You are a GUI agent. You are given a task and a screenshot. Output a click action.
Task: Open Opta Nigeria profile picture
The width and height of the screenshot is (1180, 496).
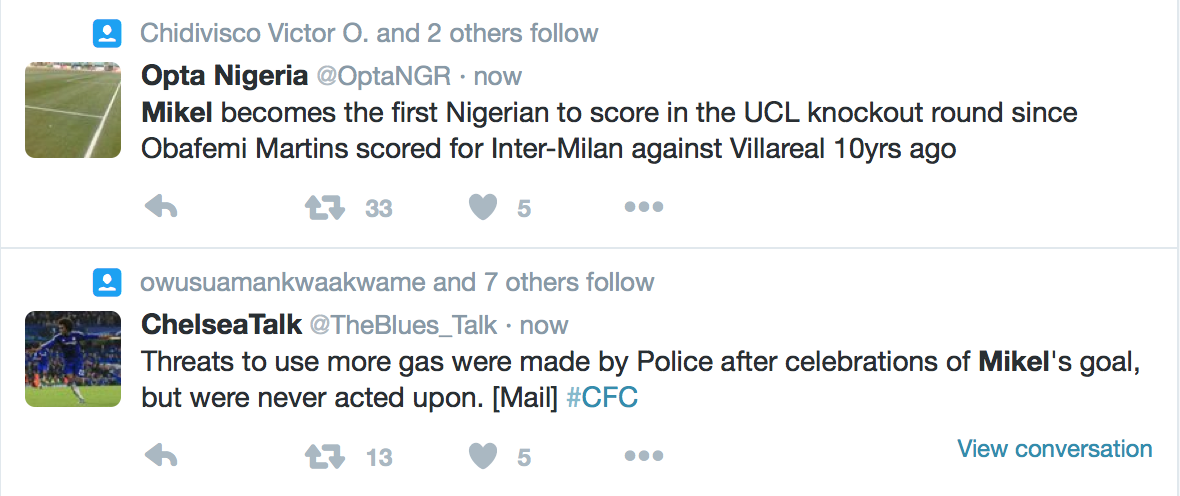click(x=72, y=109)
